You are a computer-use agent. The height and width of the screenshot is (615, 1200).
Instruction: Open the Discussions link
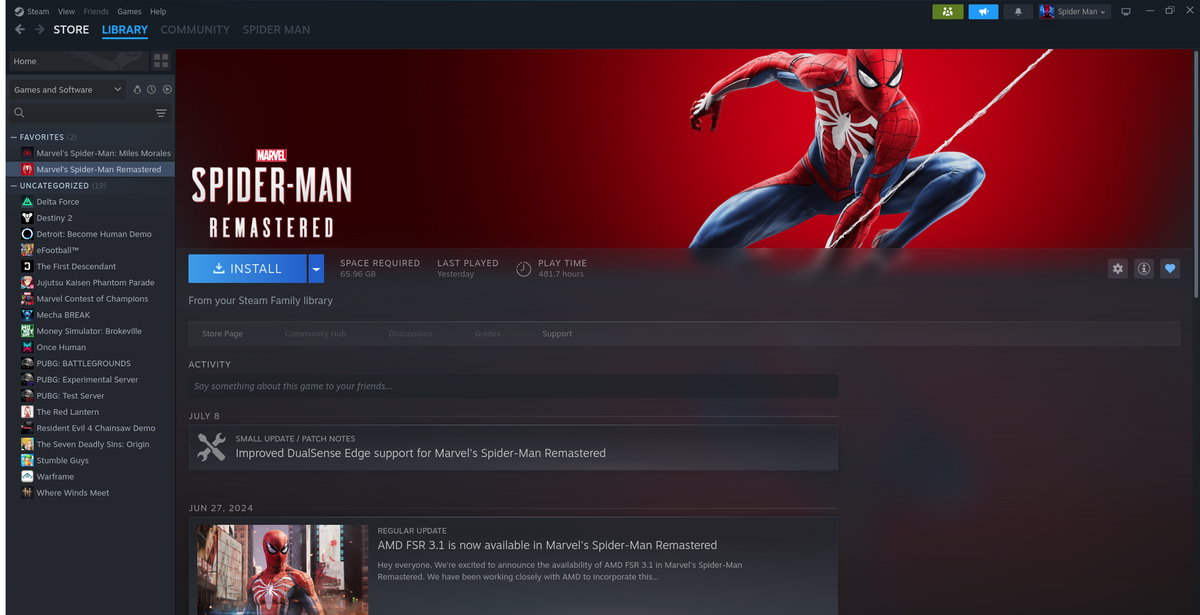(x=410, y=334)
